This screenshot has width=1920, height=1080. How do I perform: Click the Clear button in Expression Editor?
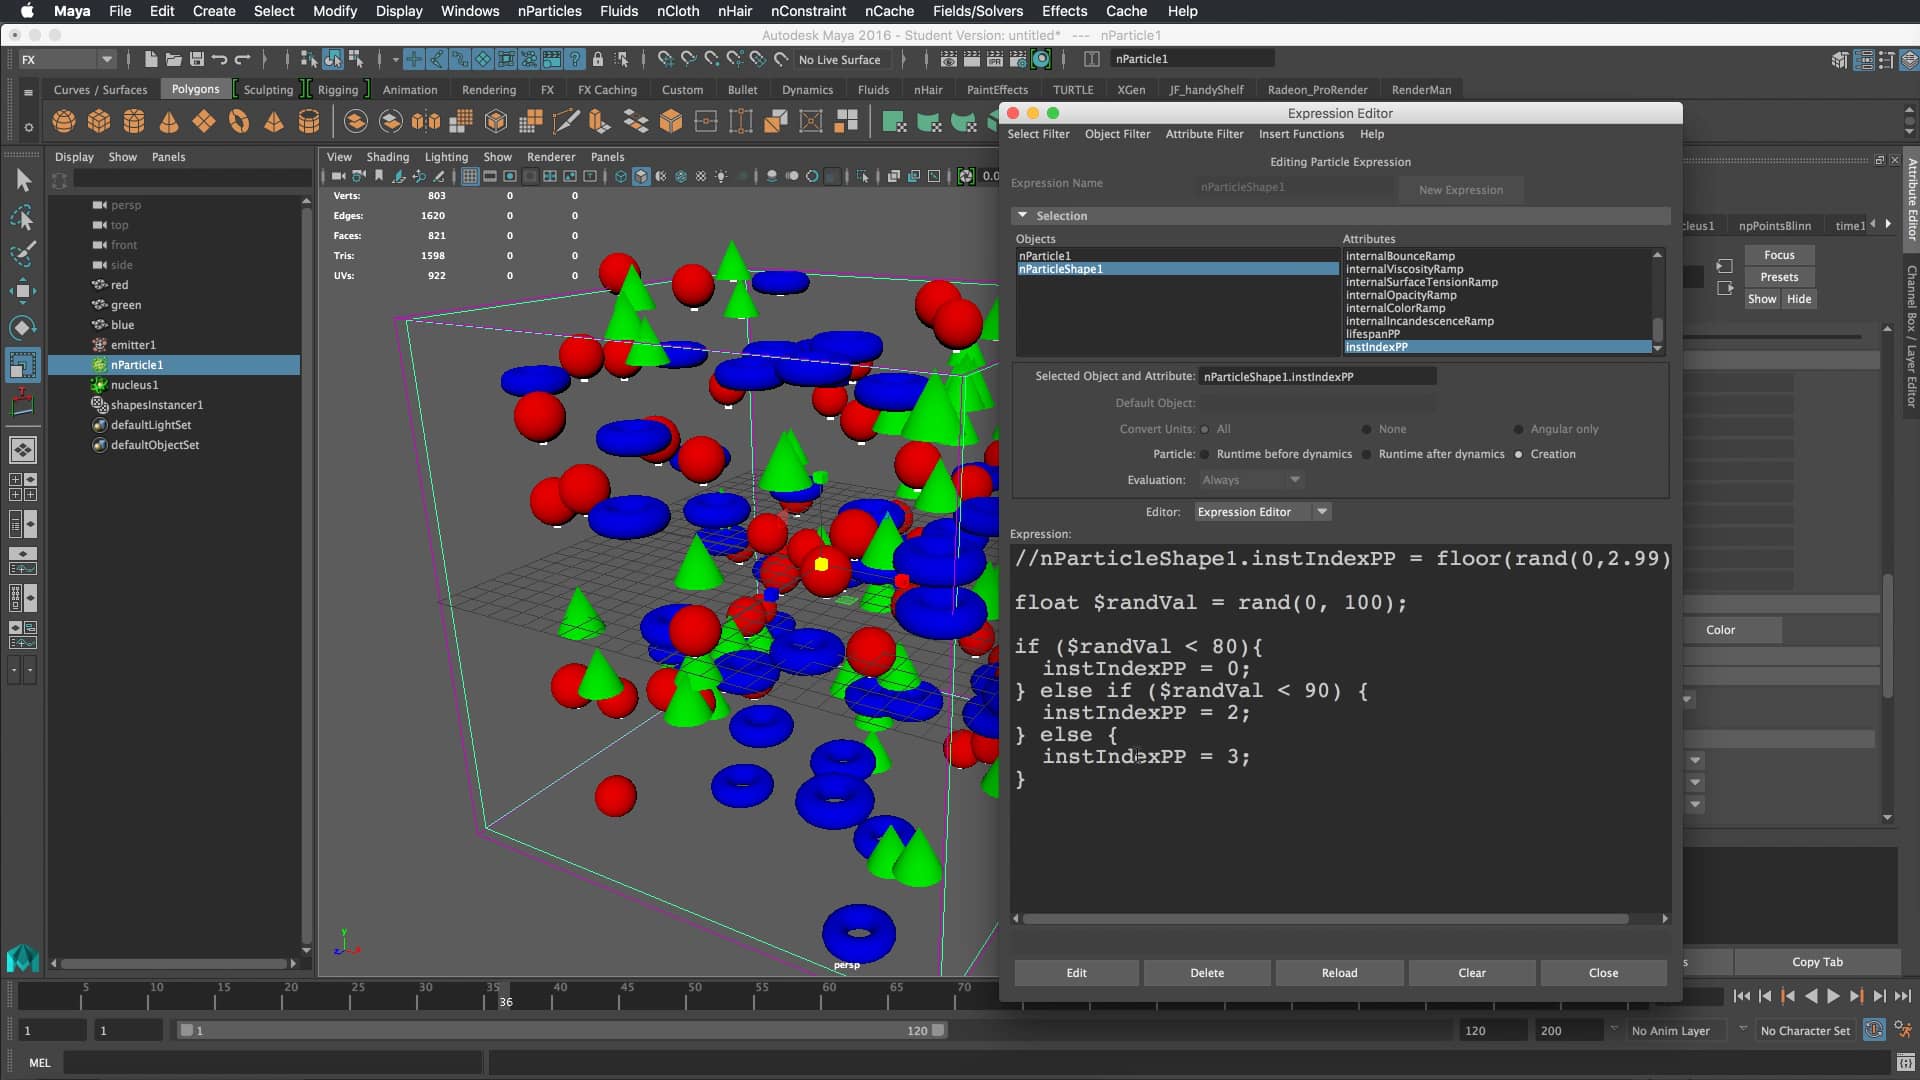click(1471, 972)
